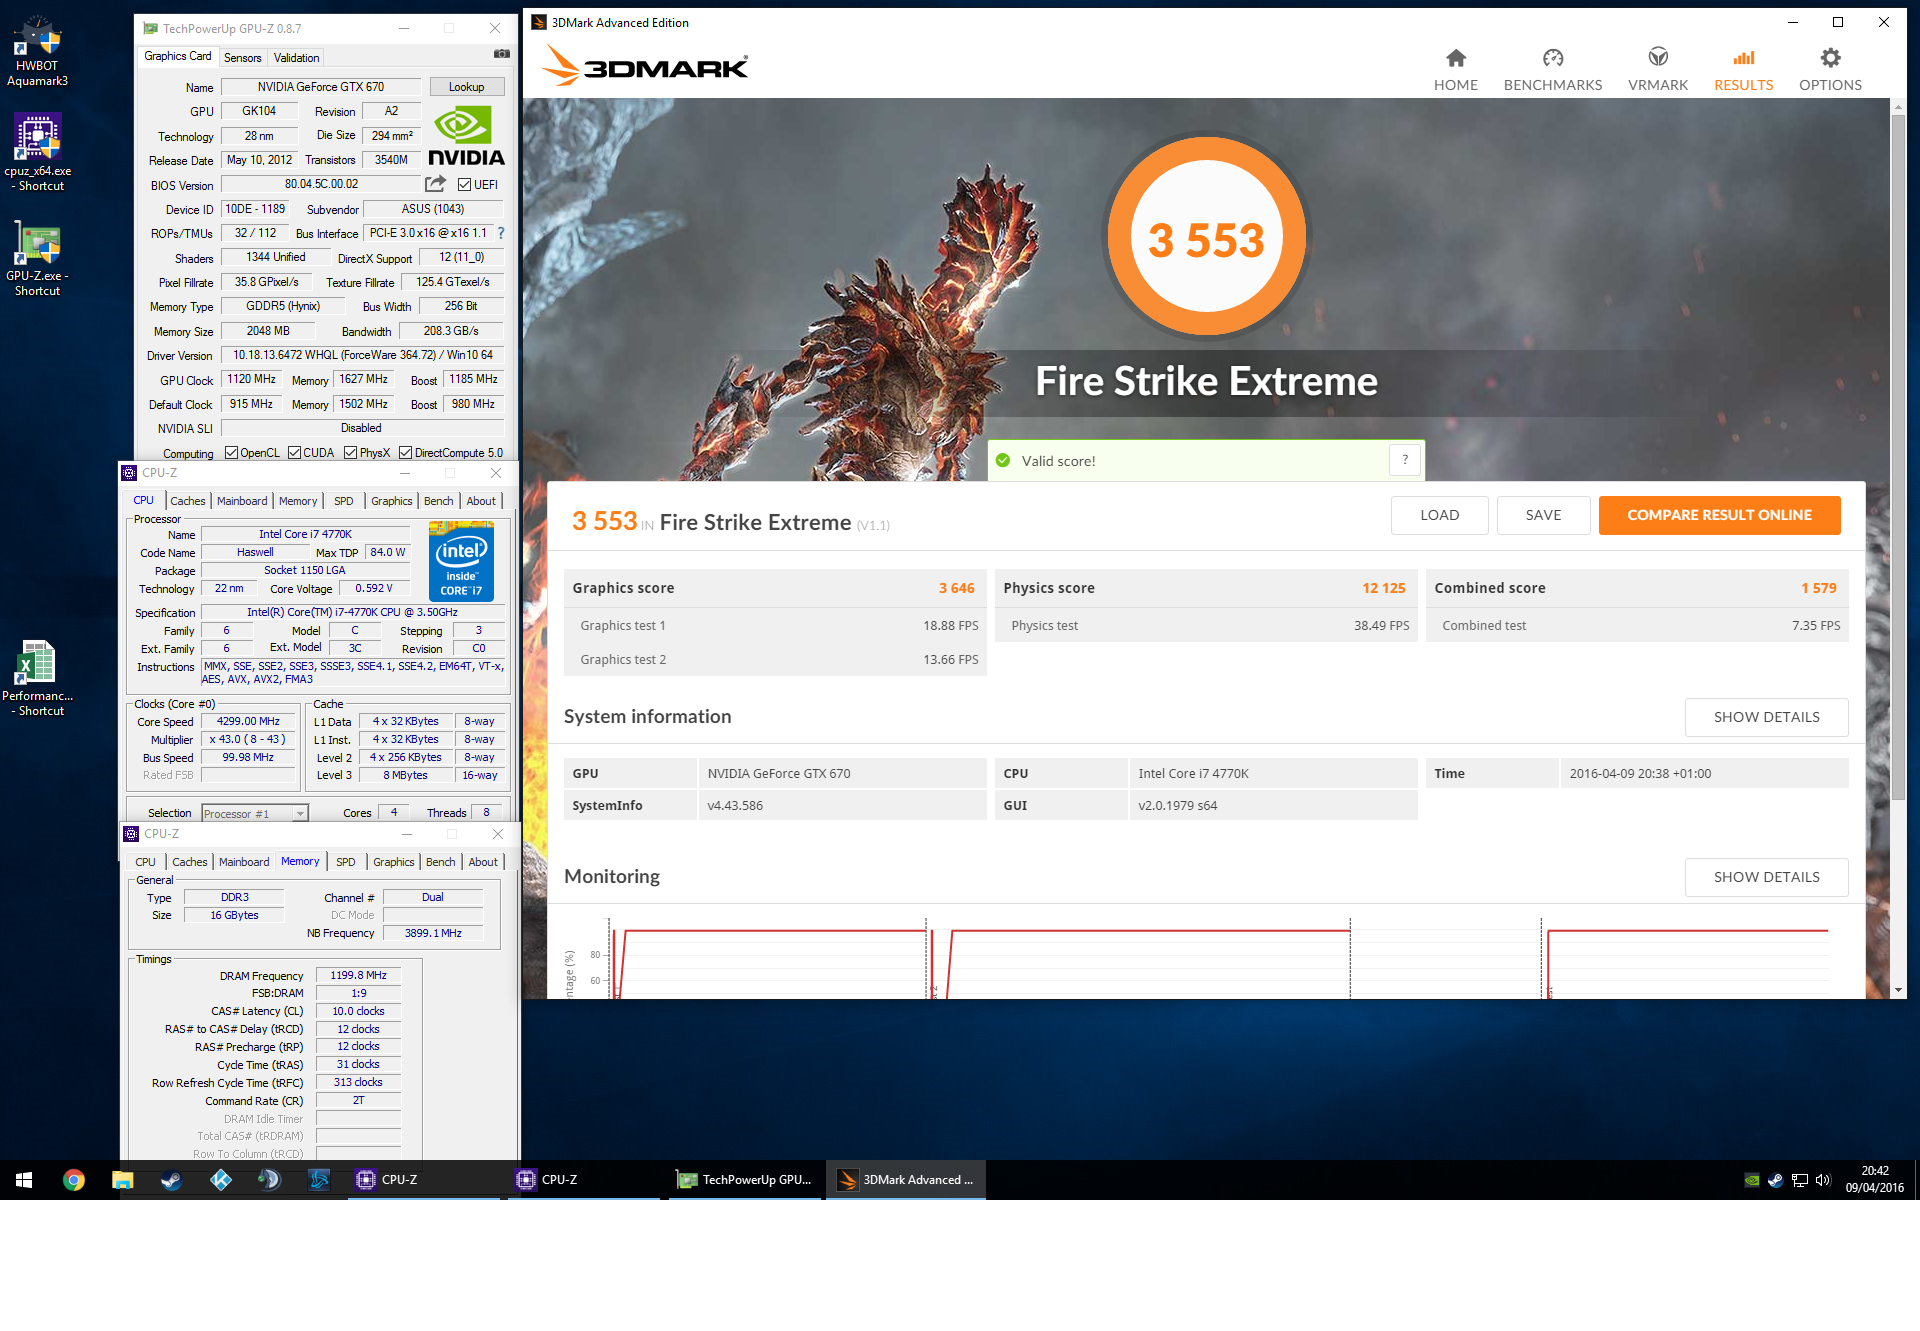Click the Core Speed value 4299.00 MHz
Screen dimensions: 1920x1331
pyautogui.click(x=248, y=721)
